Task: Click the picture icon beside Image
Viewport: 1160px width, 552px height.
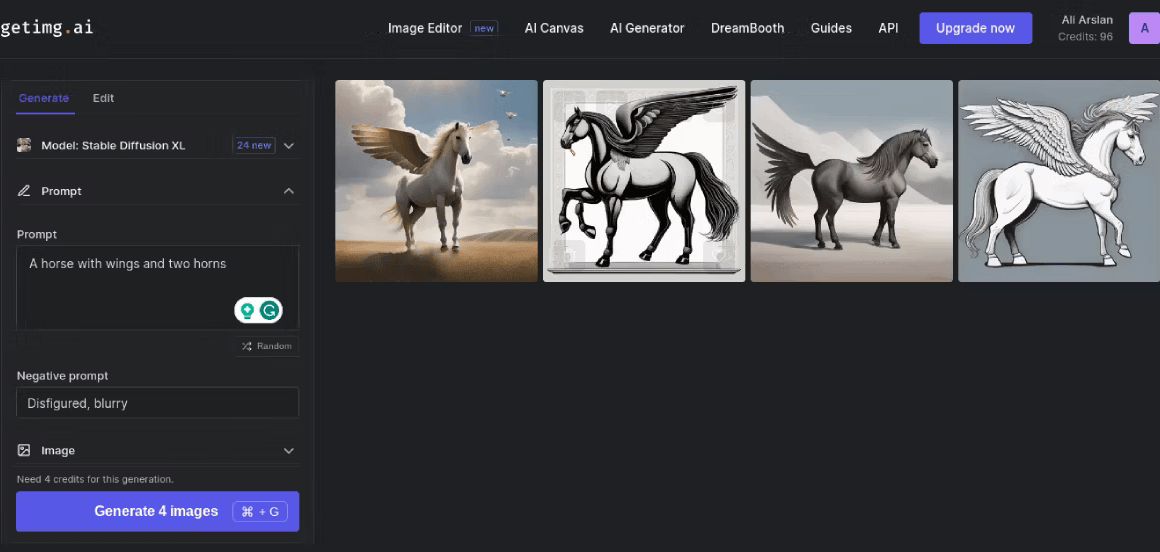Action: click(x=24, y=450)
